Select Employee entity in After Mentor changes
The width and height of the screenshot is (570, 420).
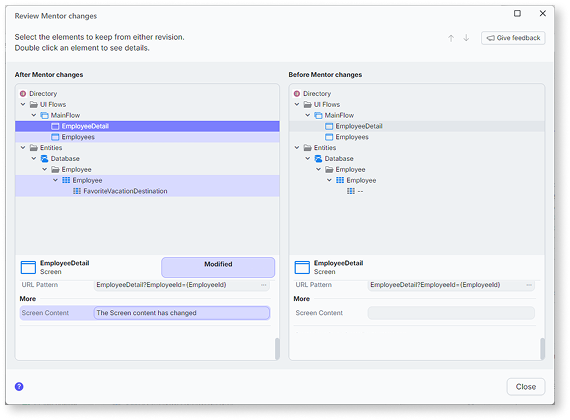pos(147,180)
